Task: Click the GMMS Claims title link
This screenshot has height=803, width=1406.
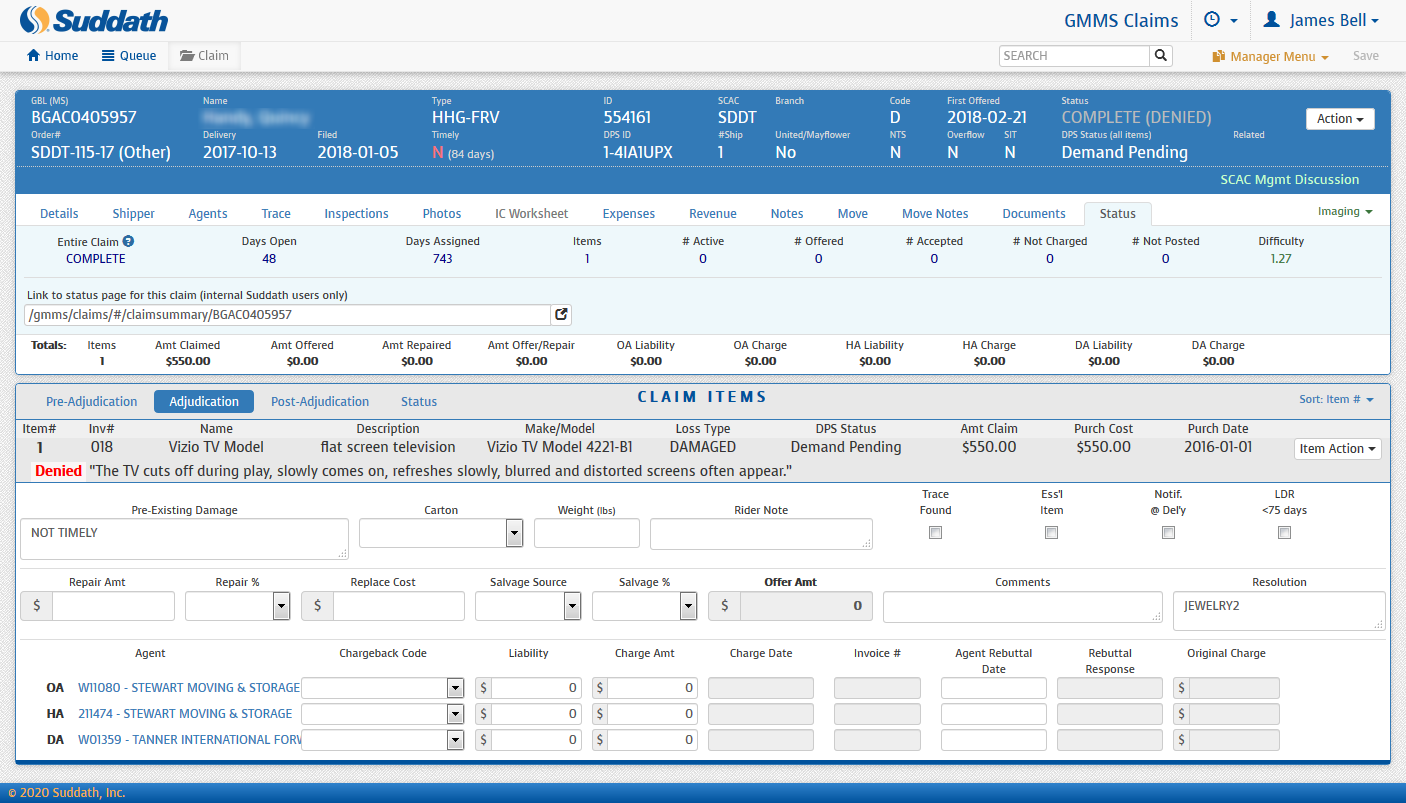Action: point(1121,20)
